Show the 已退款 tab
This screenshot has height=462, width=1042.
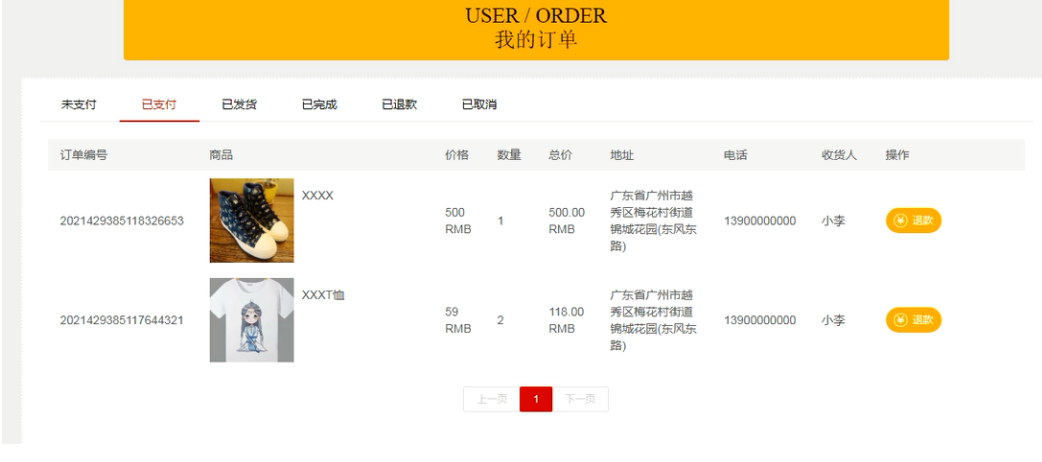[399, 104]
